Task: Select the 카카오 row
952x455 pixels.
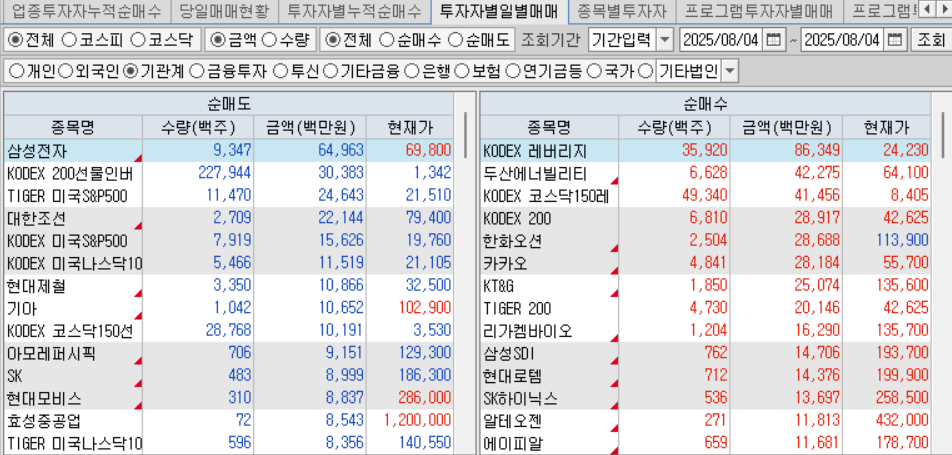Action: 706,263
